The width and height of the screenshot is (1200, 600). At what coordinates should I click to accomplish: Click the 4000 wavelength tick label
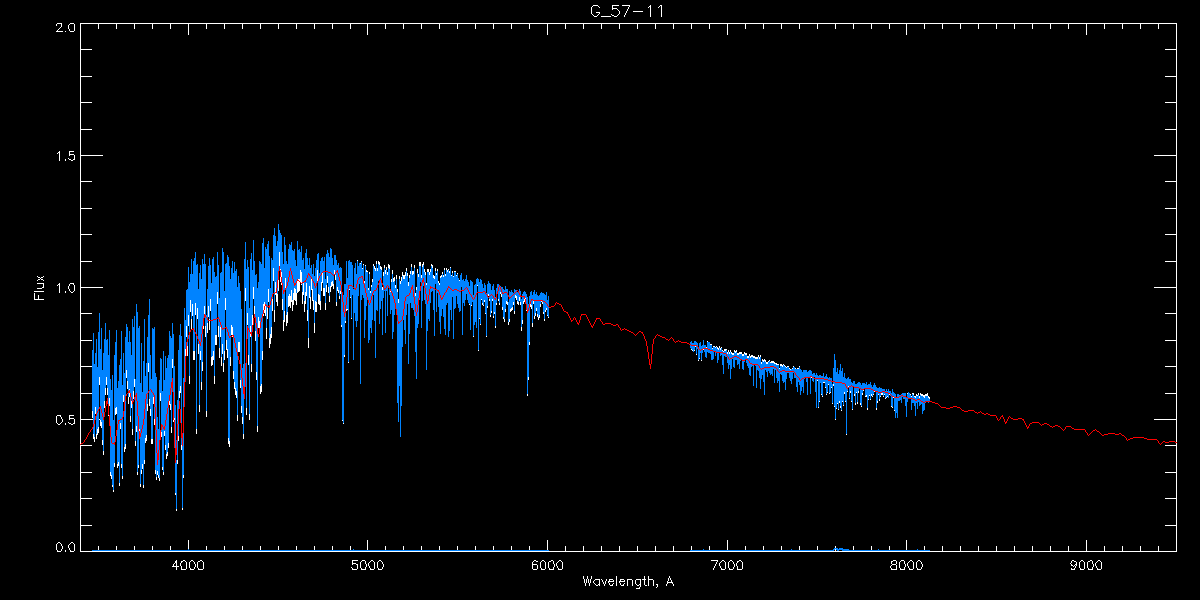[188, 565]
